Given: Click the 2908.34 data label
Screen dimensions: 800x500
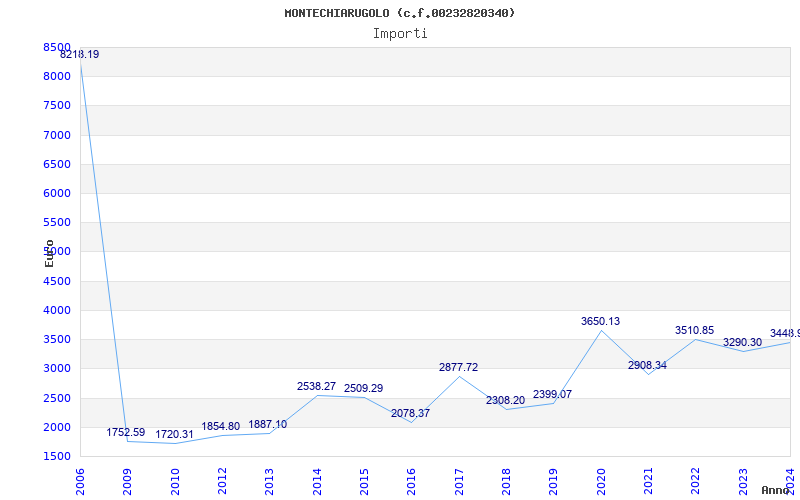Looking at the screenshot, I should coord(647,366).
